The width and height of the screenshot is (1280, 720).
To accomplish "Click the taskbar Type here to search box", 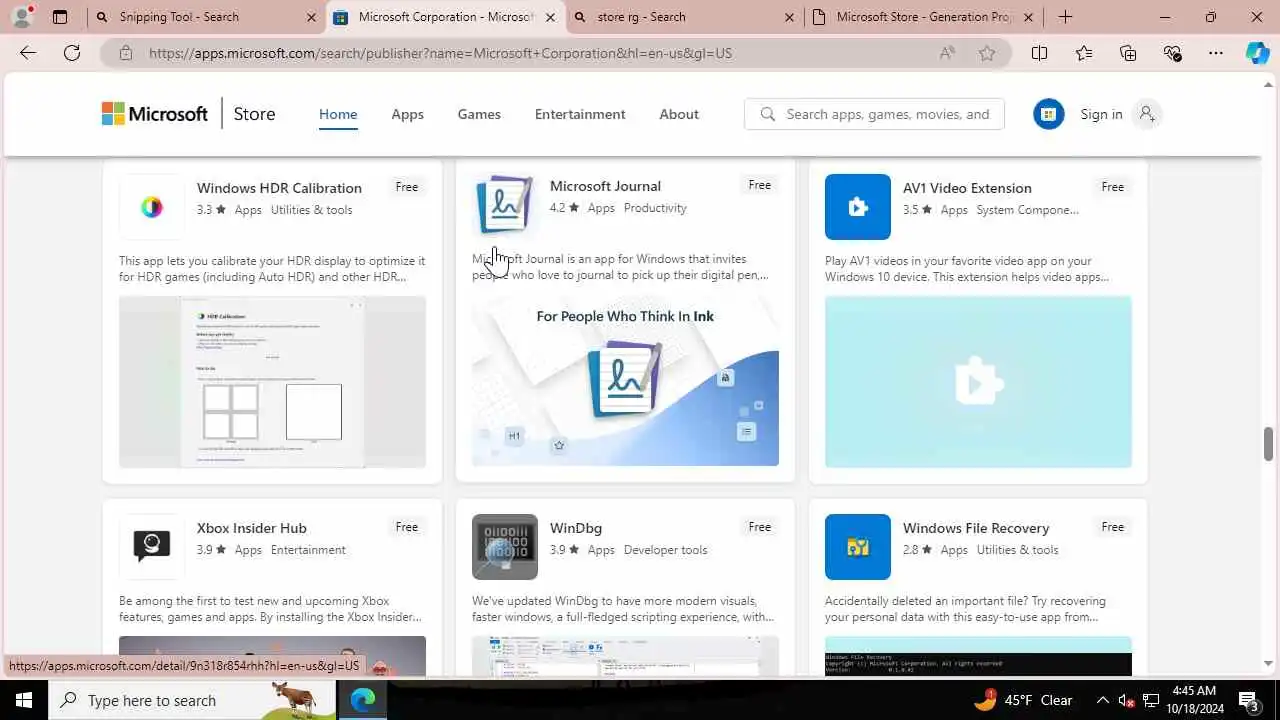I will click(192, 700).
